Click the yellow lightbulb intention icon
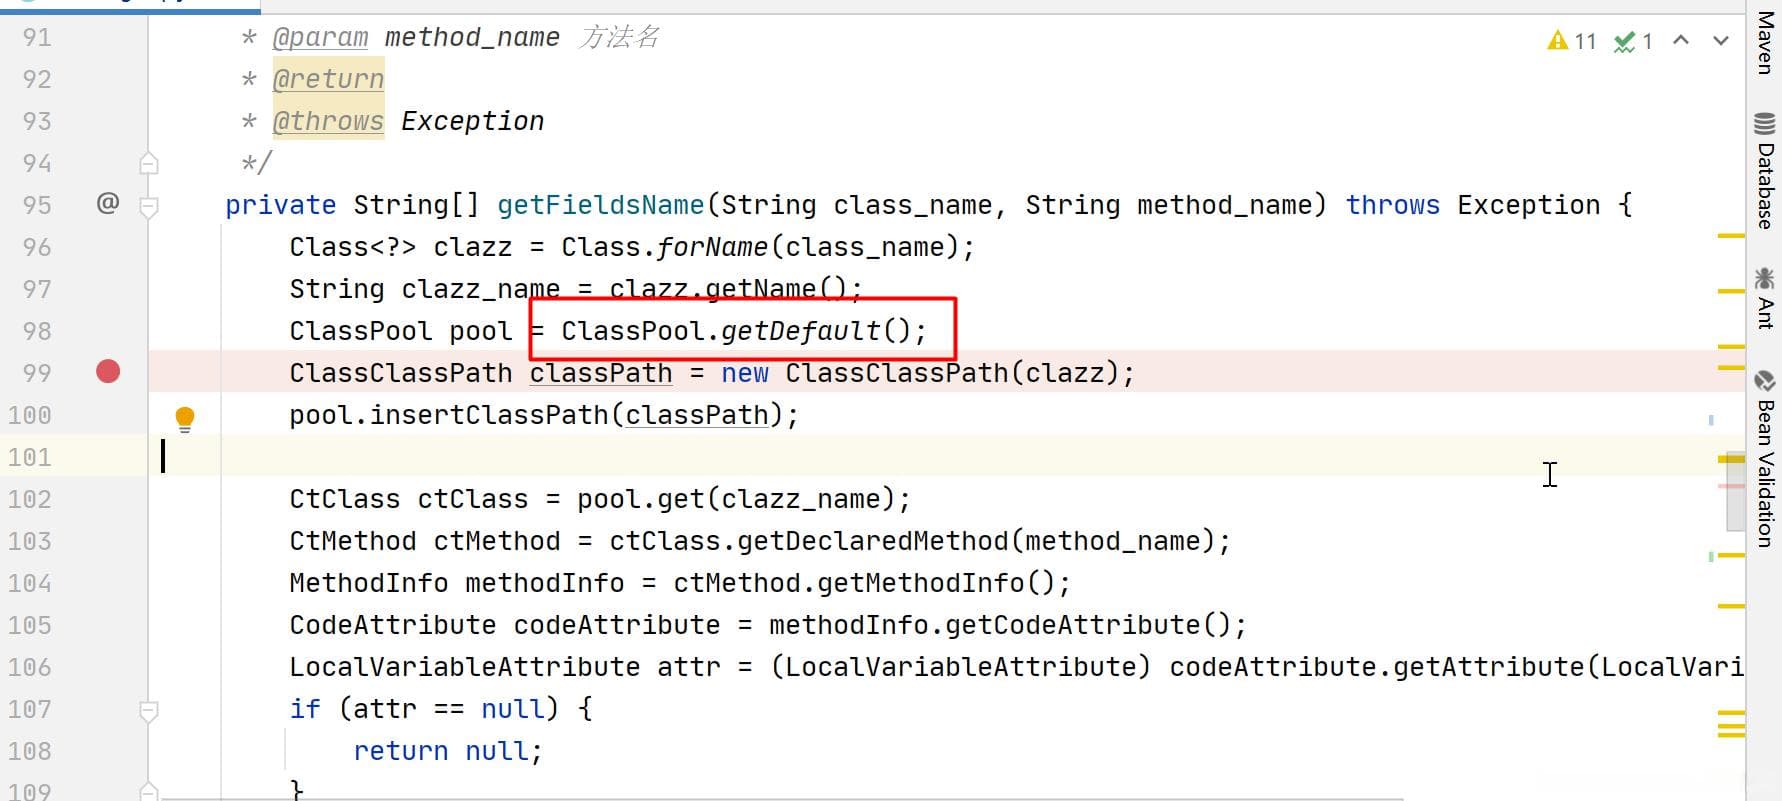 coord(185,418)
